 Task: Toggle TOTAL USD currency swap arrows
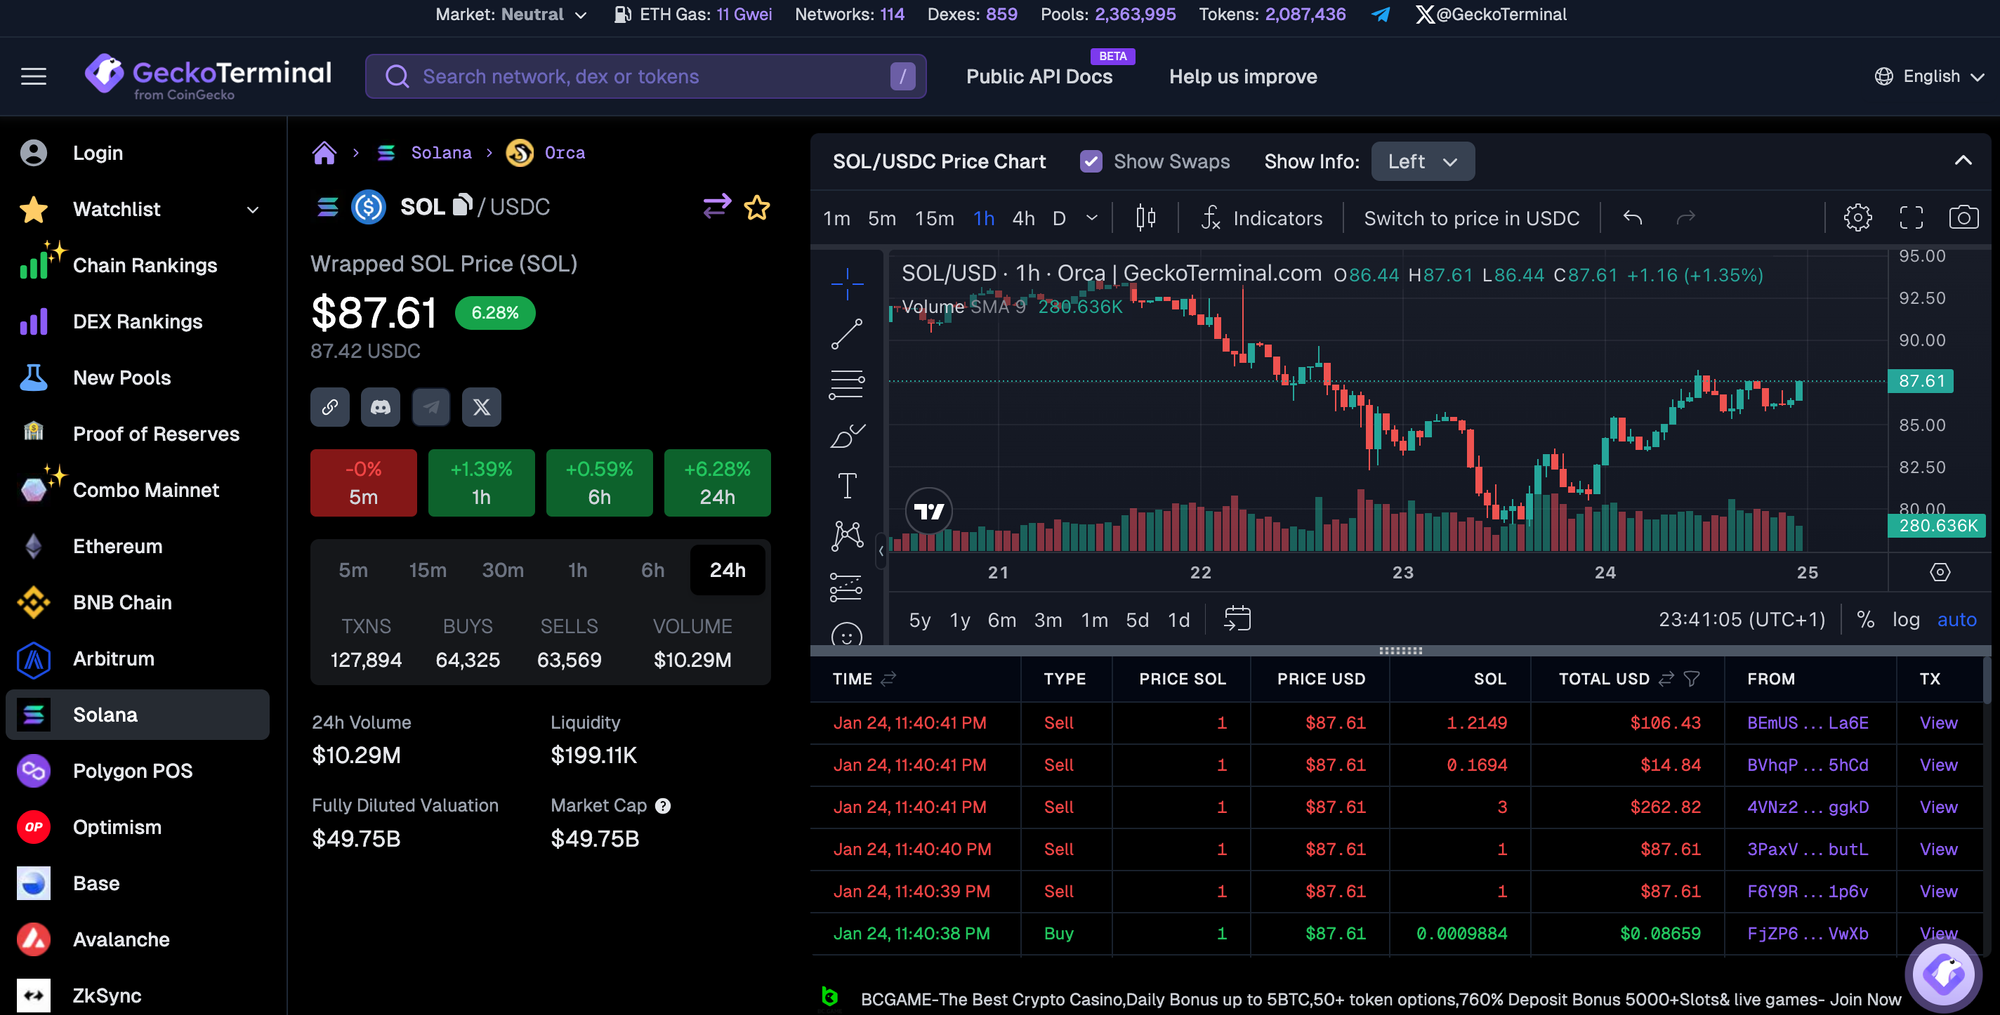[1666, 679]
